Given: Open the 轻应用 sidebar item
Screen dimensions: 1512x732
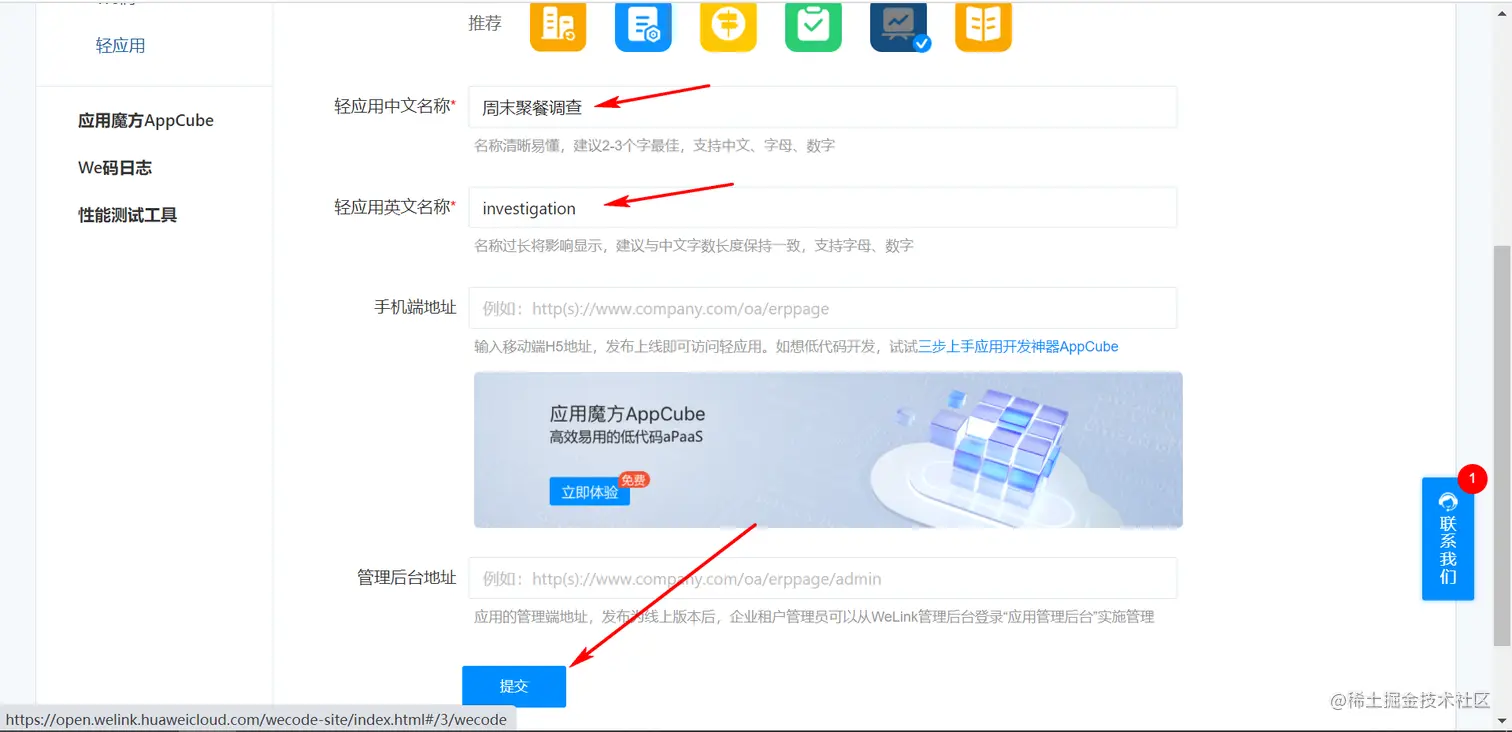Looking at the screenshot, I should coord(121,46).
